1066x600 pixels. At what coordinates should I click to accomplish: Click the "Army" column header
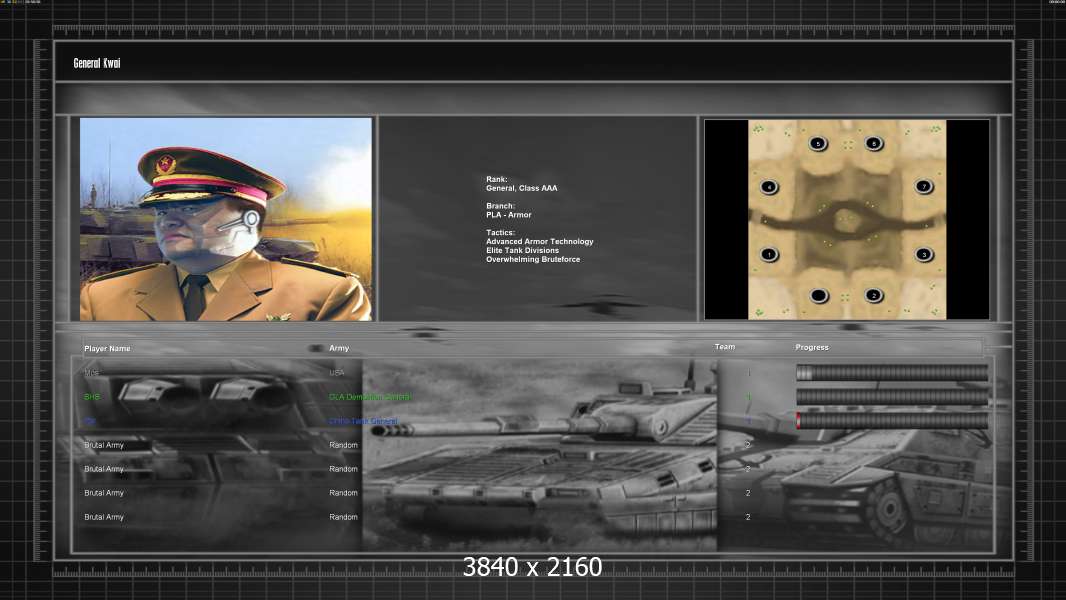pos(339,348)
